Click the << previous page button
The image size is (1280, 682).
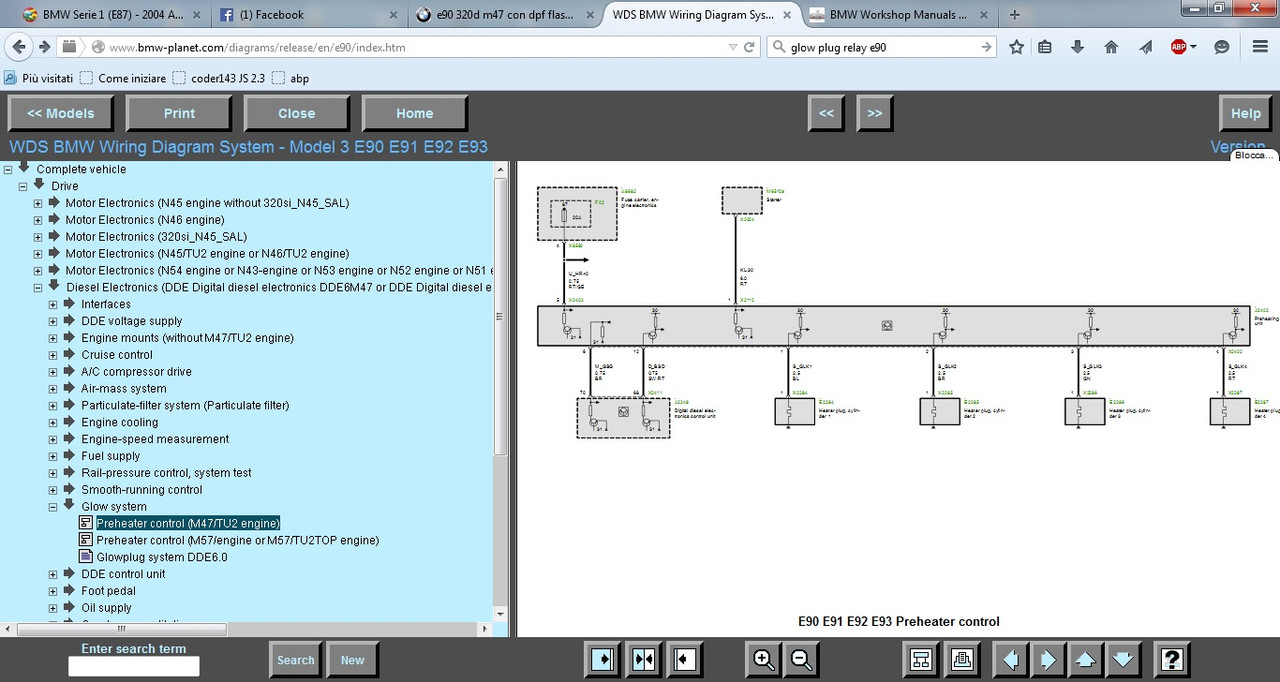pyautogui.click(x=826, y=113)
